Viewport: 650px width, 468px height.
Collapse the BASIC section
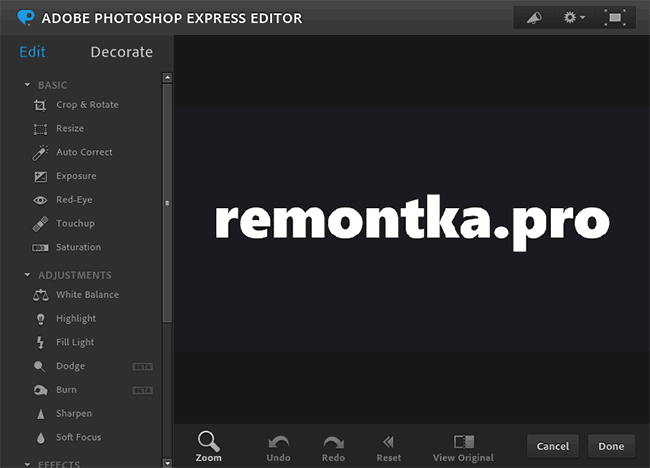pos(27,85)
